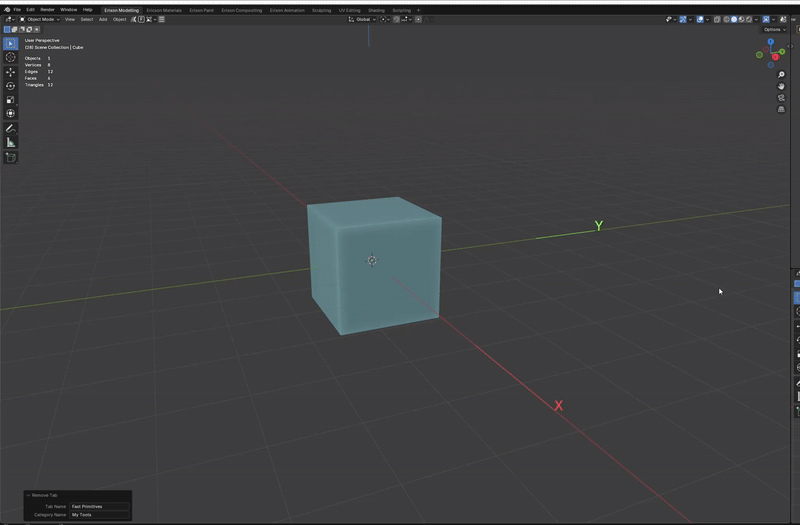Click the blue Z axis gizmo ball
This screenshot has height=525, width=800.
click(x=770, y=42)
